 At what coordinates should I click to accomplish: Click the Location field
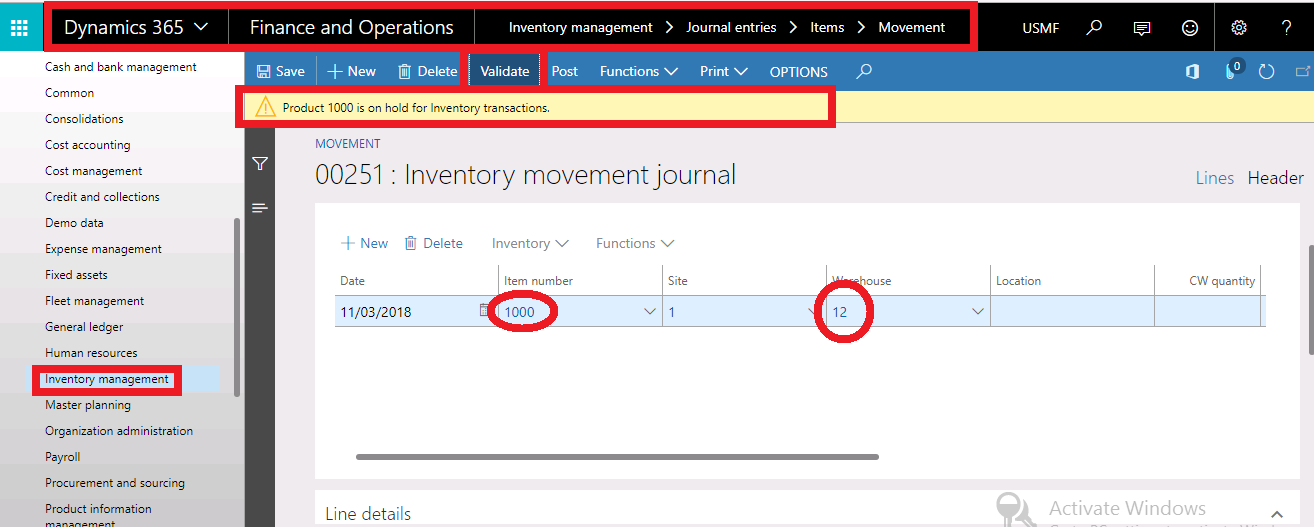(1072, 312)
